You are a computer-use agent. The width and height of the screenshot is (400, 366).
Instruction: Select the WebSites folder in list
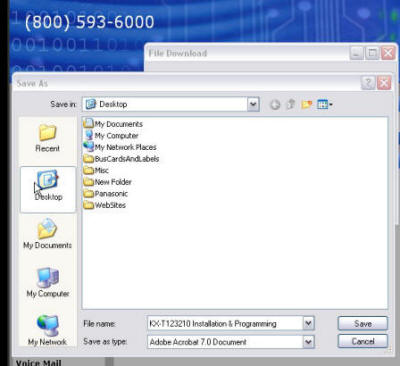coord(105,205)
